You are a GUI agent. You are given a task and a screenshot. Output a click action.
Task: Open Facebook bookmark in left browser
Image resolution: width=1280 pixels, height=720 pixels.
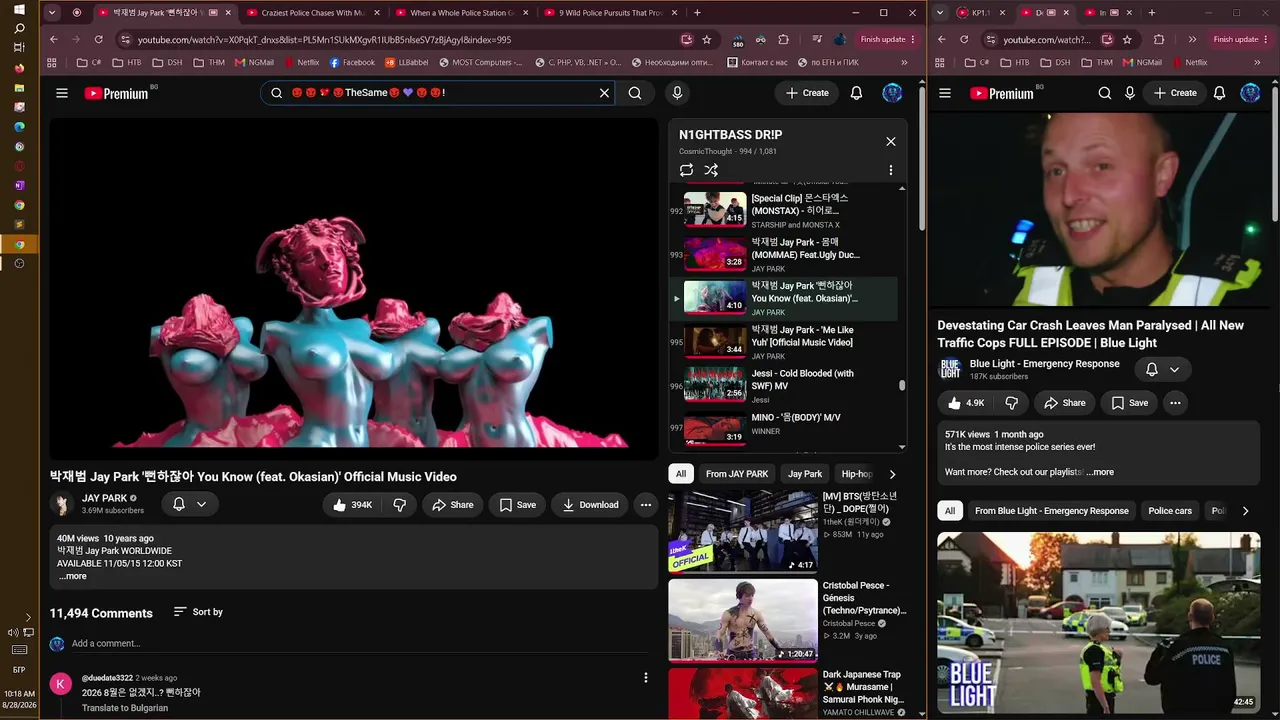tap(352, 62)
